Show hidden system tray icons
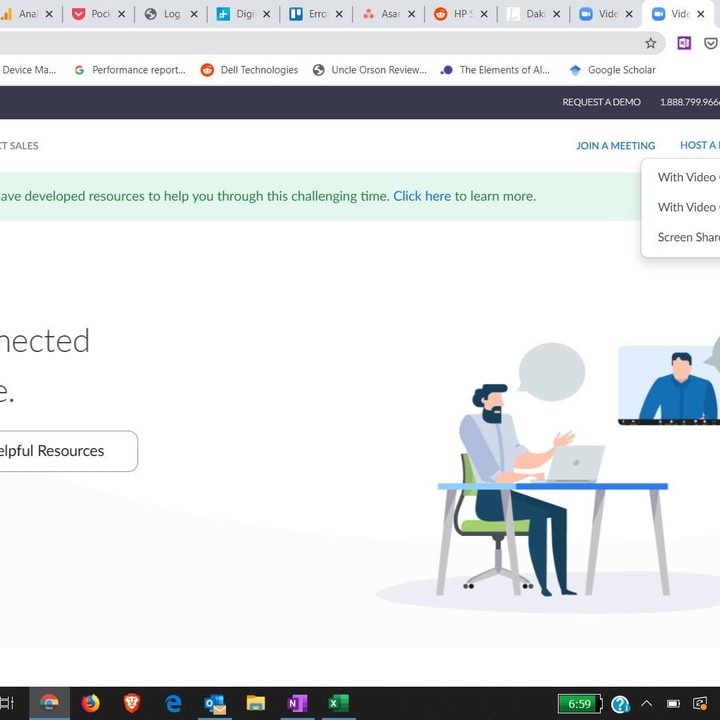This screenshot has width=720, height=720. [x=647, y=703]
